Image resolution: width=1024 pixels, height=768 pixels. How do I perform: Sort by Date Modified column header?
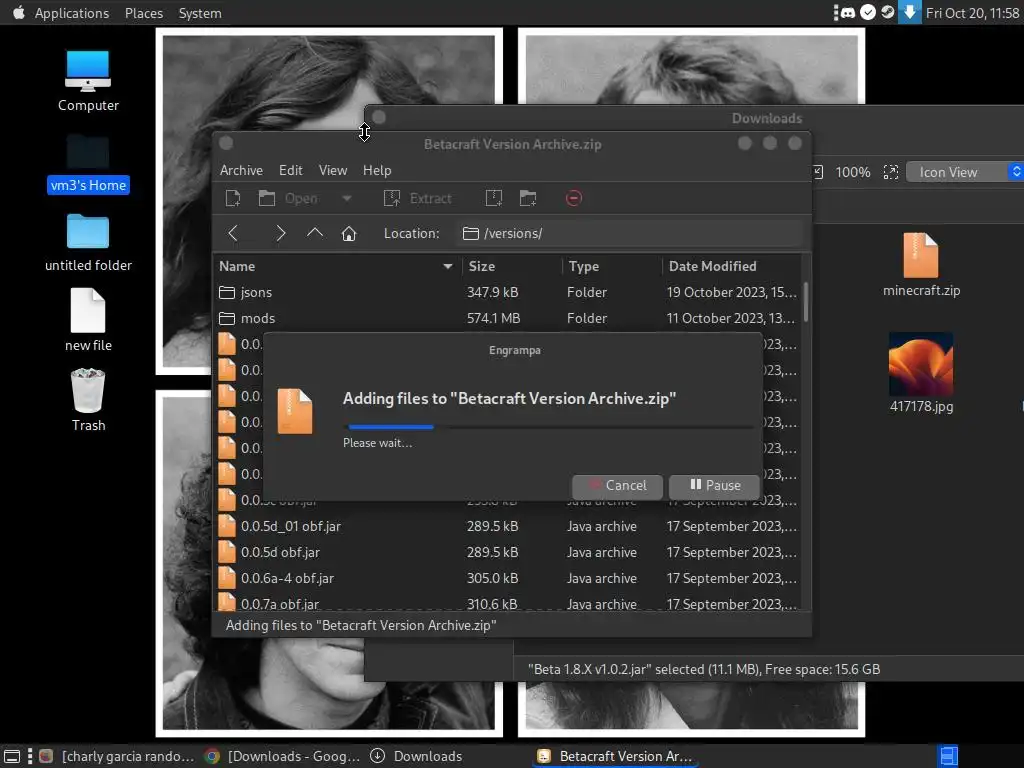[x=731, y=266]
